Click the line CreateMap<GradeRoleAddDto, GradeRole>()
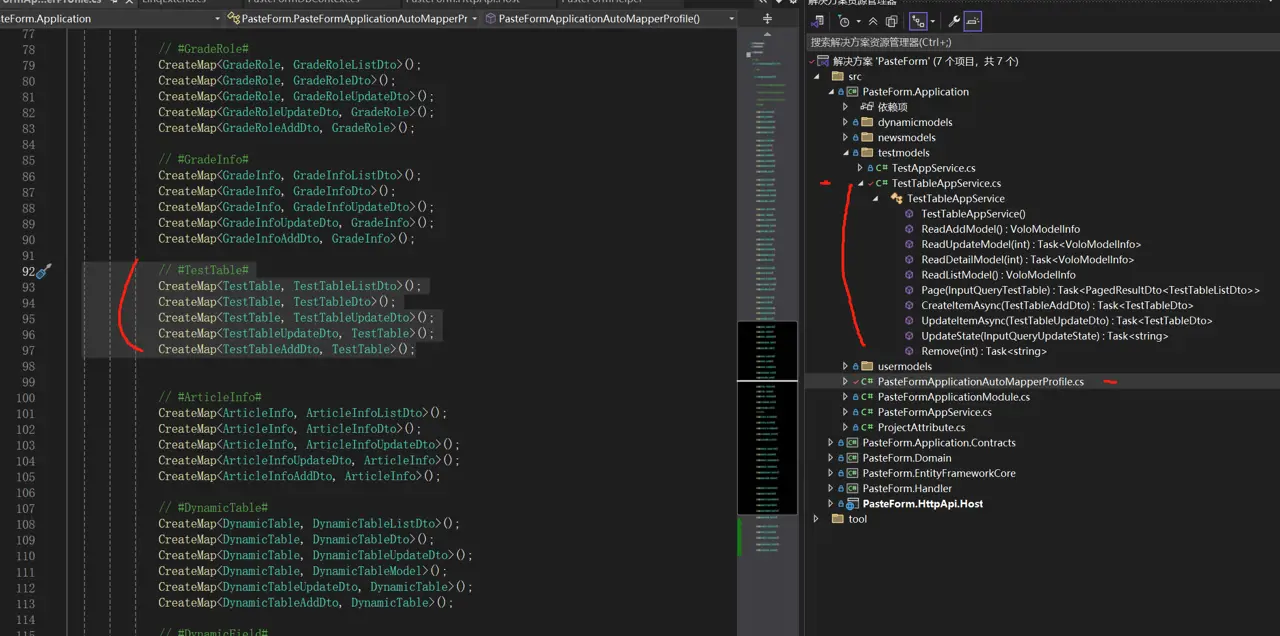This screenshot has height=636, width=1280. (286, 128)
